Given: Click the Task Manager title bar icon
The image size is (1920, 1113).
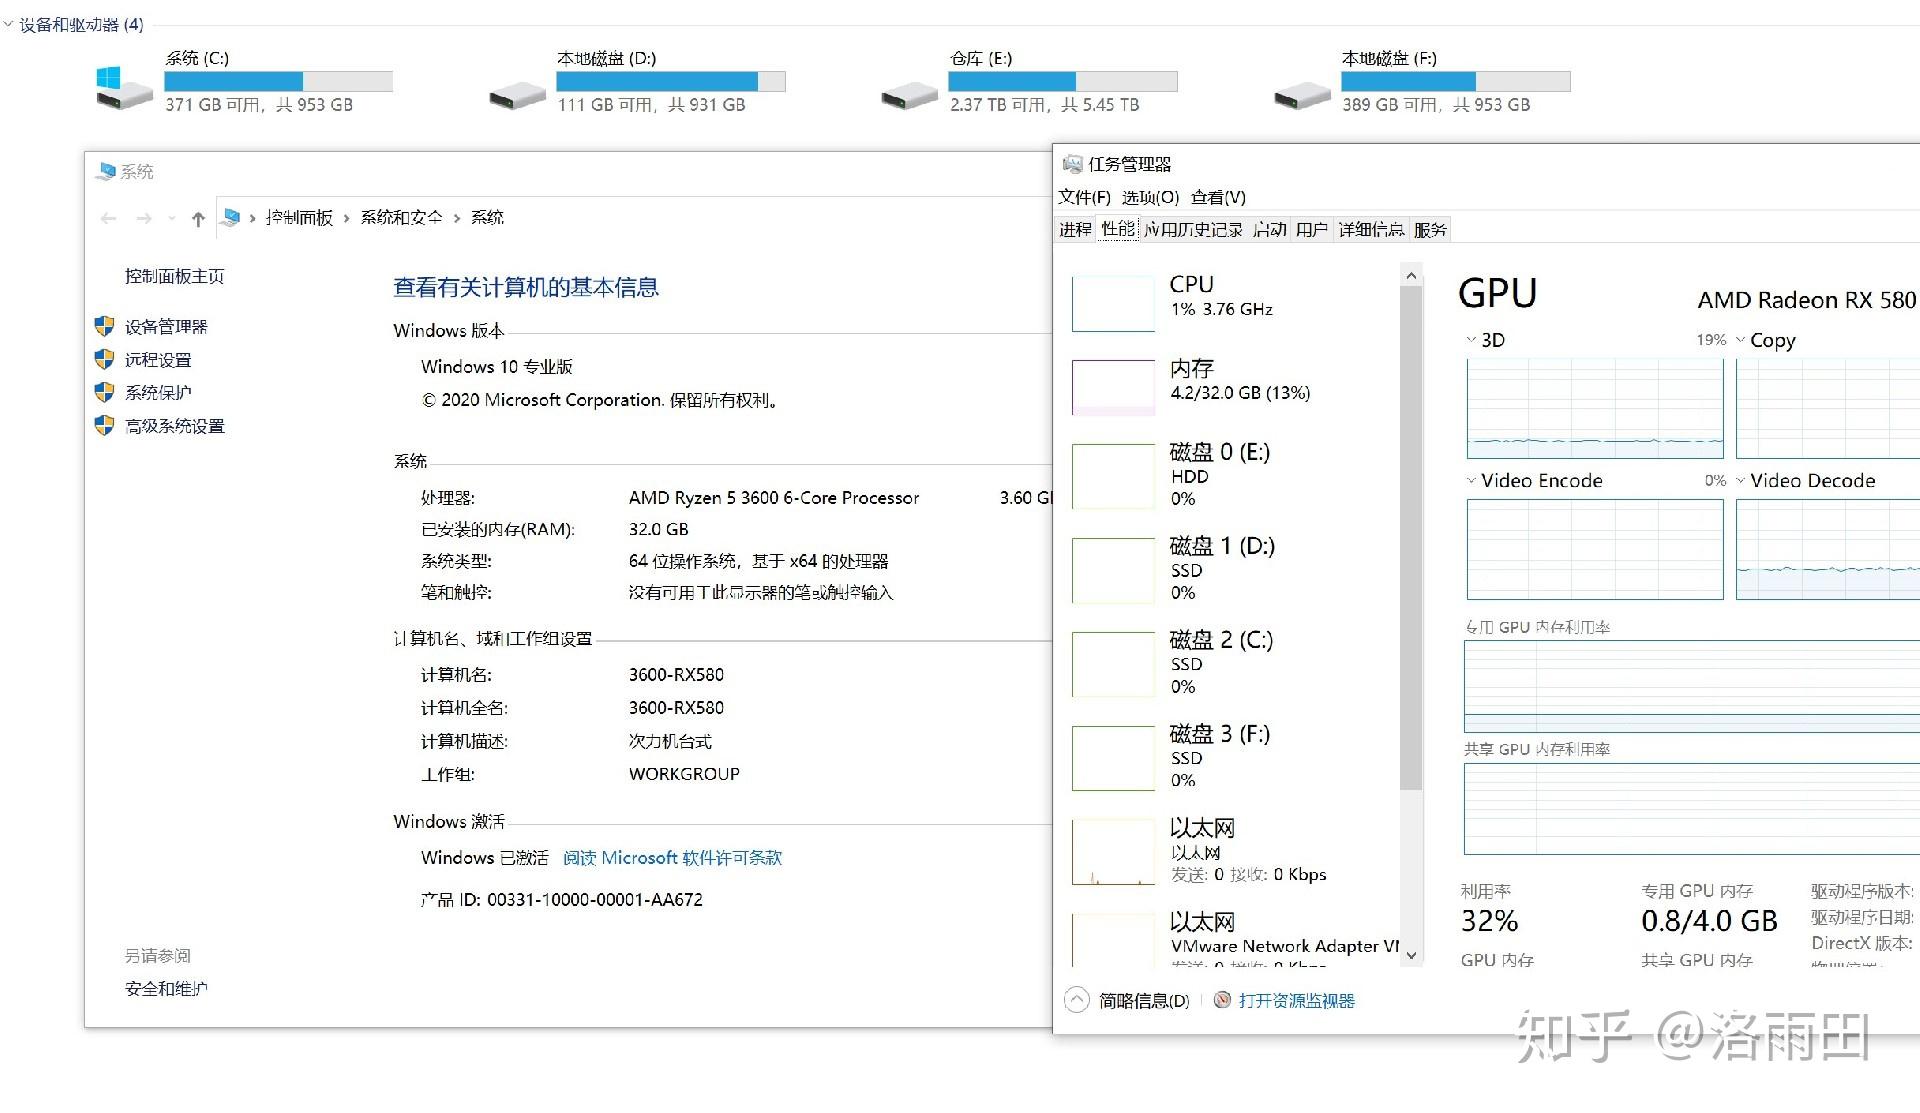Looking at the screenshot, I should 1073,164.
